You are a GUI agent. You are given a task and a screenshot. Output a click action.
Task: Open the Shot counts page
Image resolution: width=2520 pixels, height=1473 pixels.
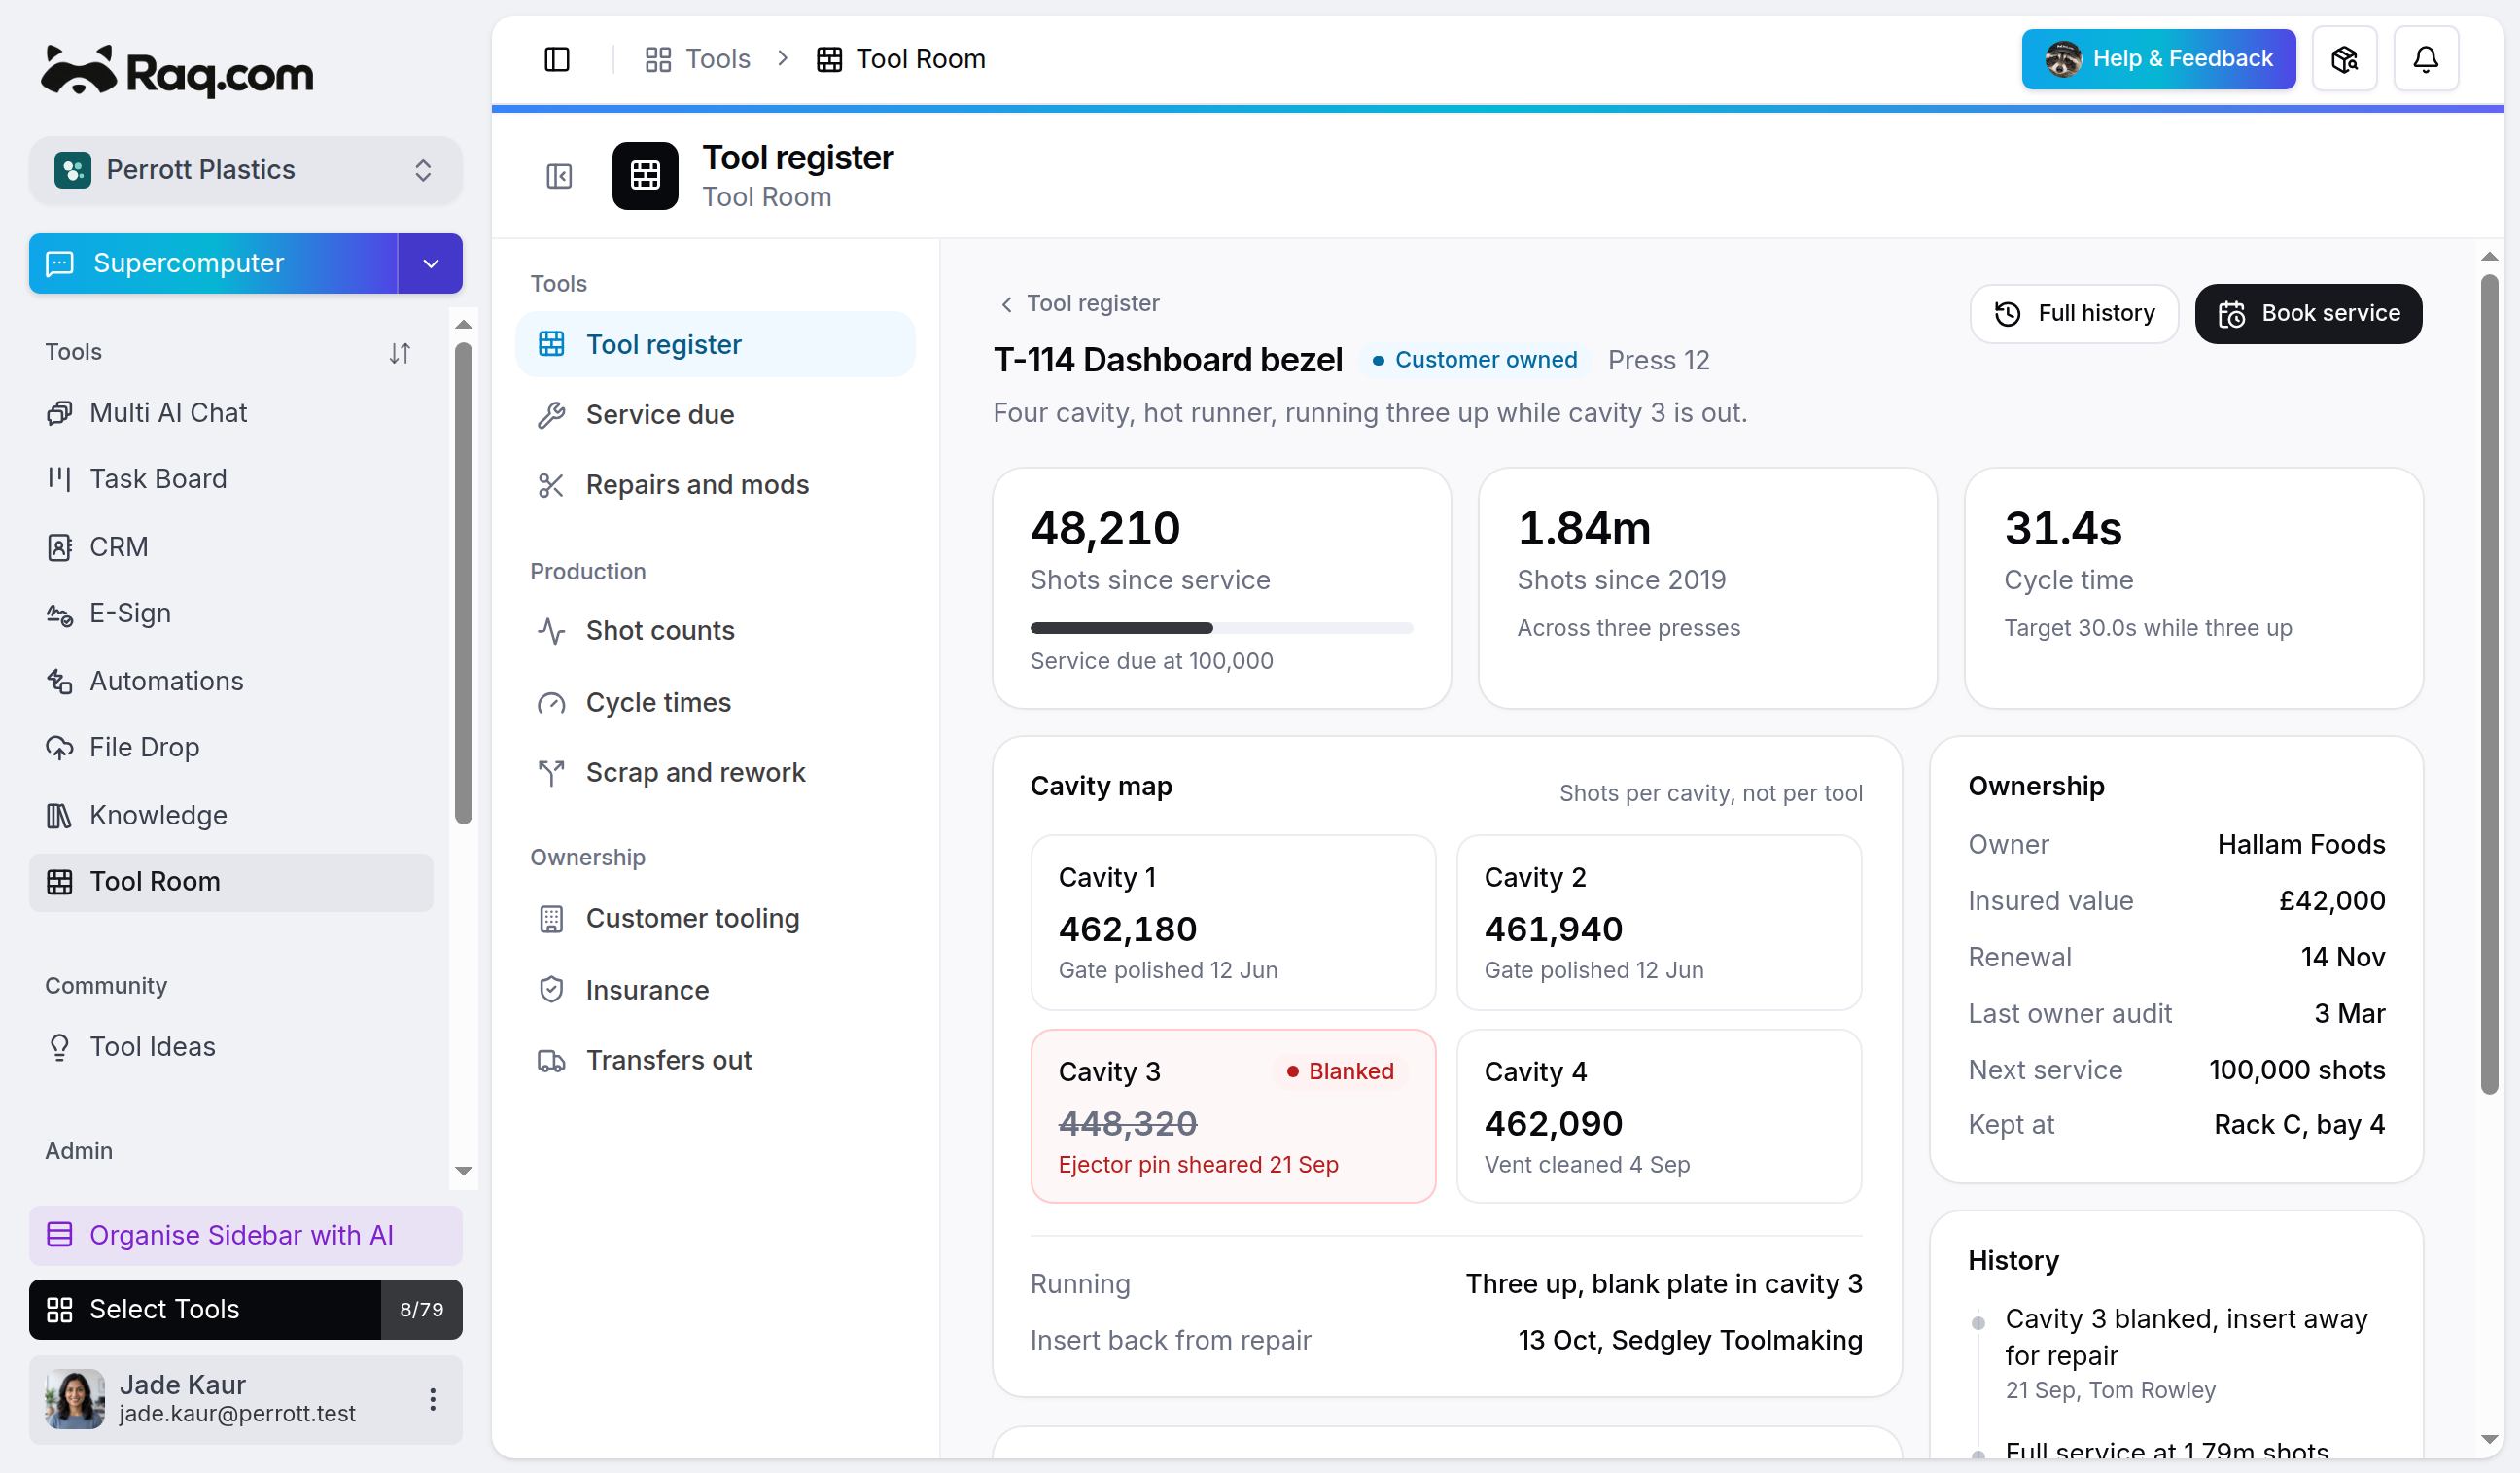(x=715, y=630)
